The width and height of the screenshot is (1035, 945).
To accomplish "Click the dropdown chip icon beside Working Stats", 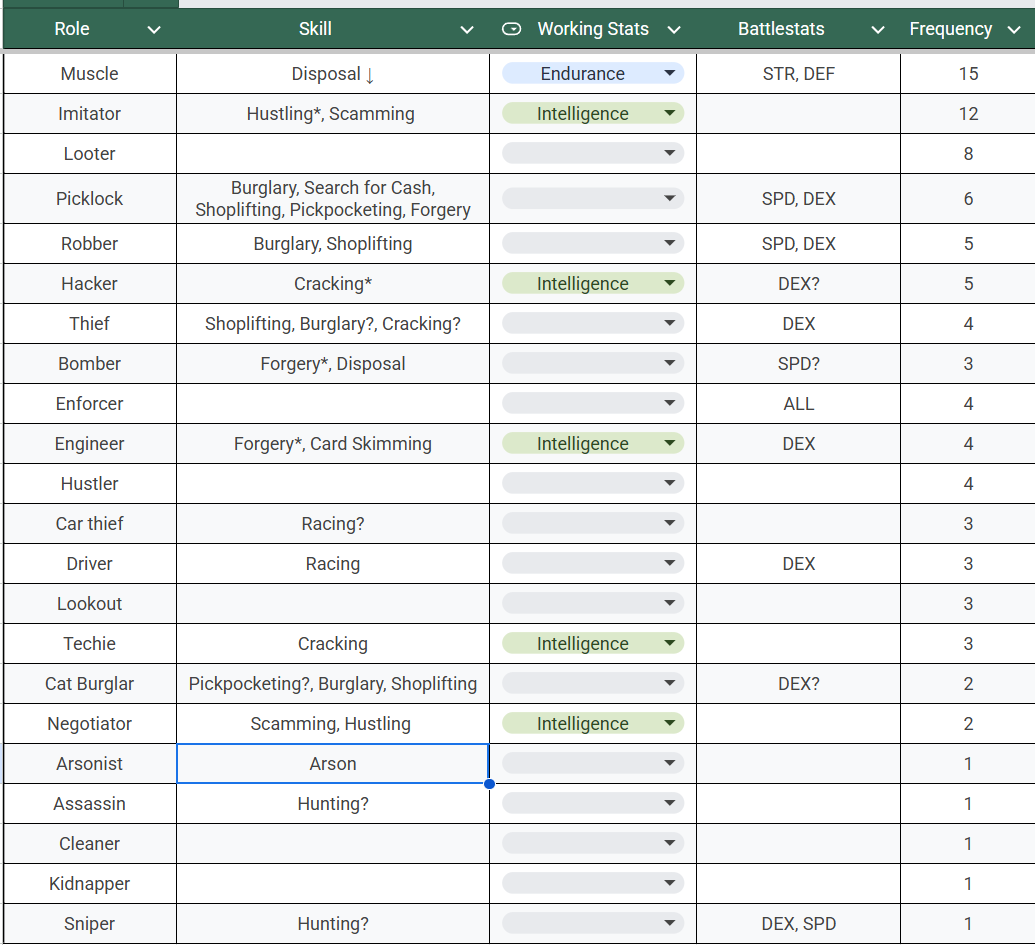I will click(x=511, y=30).
